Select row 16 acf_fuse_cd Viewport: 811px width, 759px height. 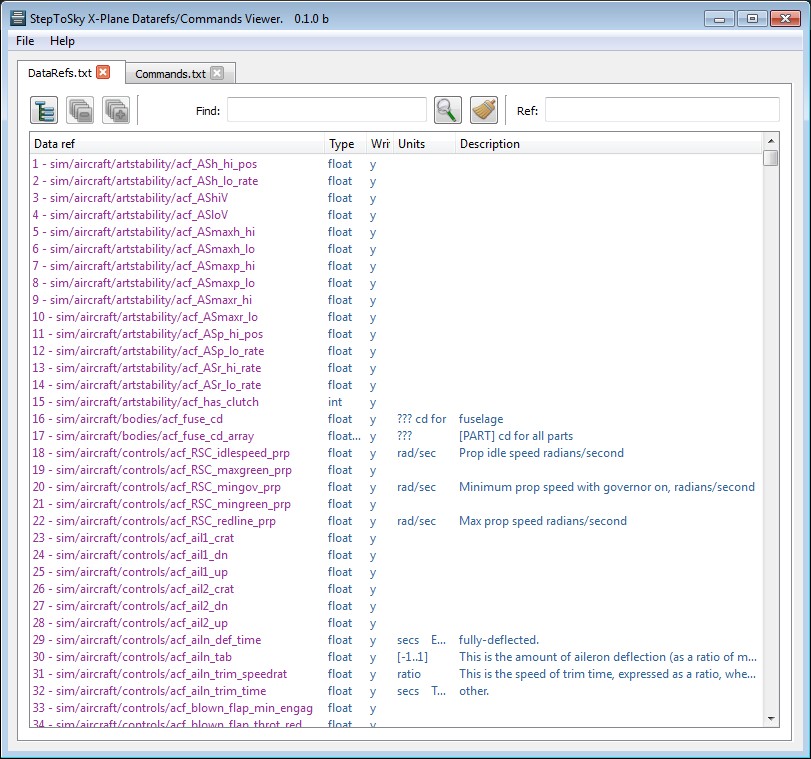click(396, 419)
